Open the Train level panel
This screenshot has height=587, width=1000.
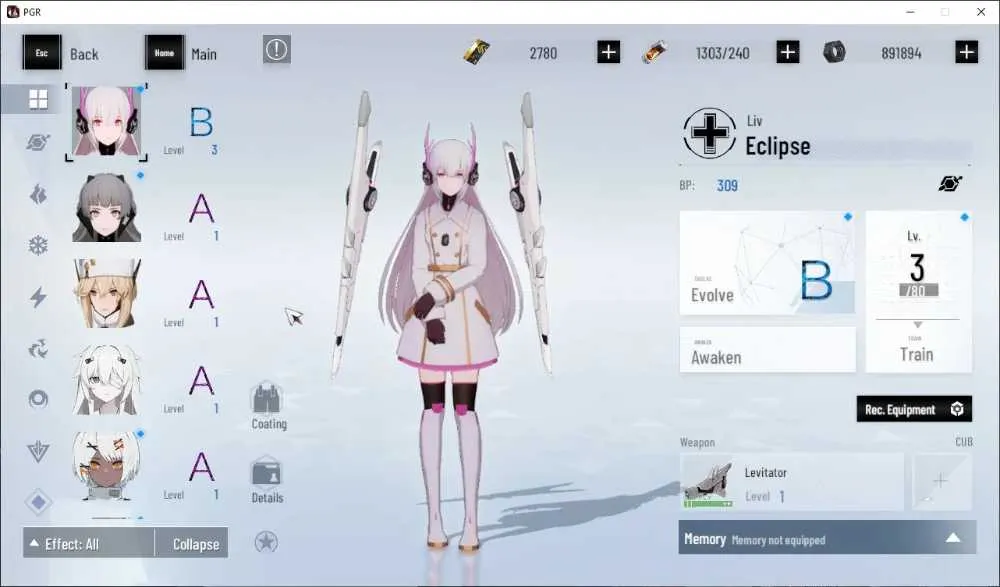coord(918,292)
